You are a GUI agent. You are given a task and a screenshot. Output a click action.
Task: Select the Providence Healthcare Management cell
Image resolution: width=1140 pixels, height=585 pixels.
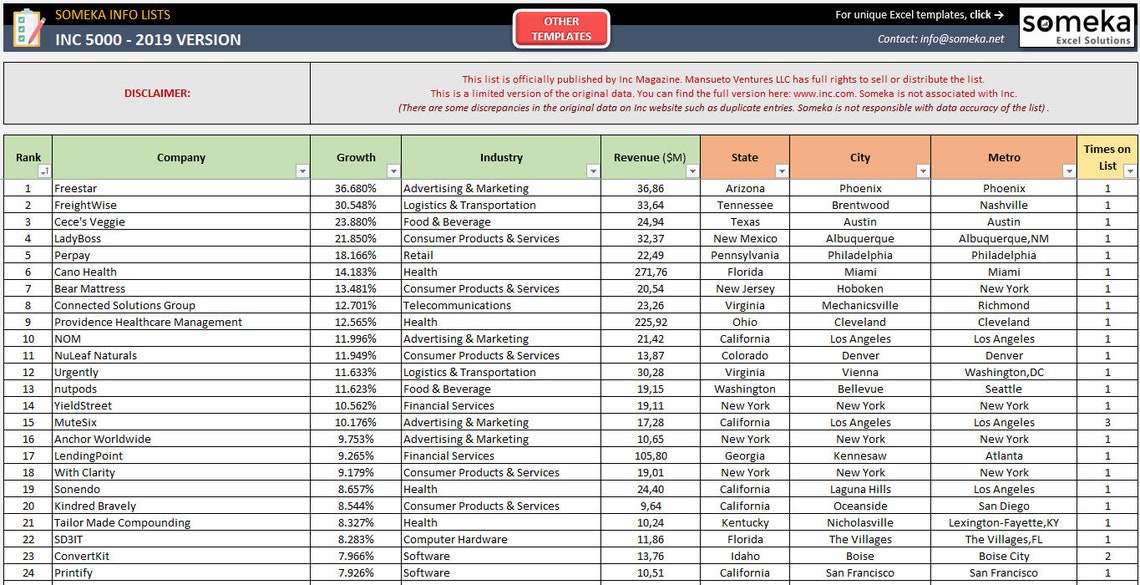pos(181,322)
